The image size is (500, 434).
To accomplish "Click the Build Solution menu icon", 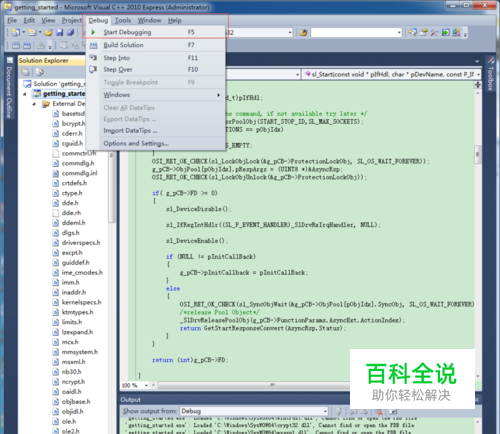I will click(94, 45).
